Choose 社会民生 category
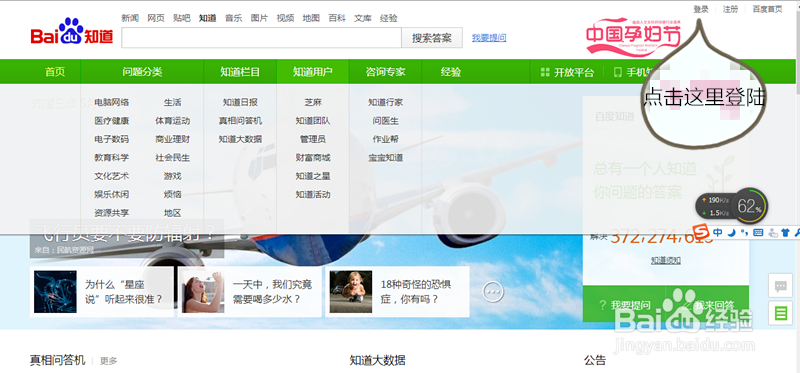800x373 pixels. tap(173, 158)
